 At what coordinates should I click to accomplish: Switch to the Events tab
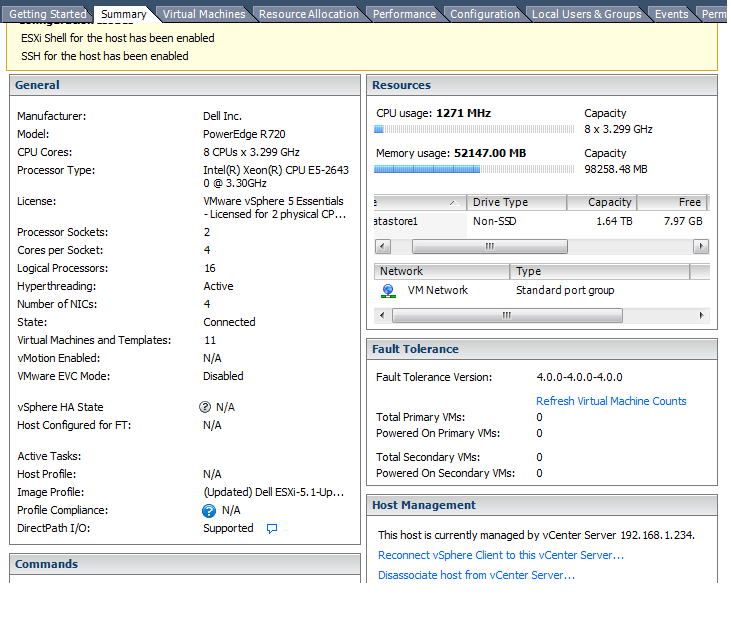point(671,14)
